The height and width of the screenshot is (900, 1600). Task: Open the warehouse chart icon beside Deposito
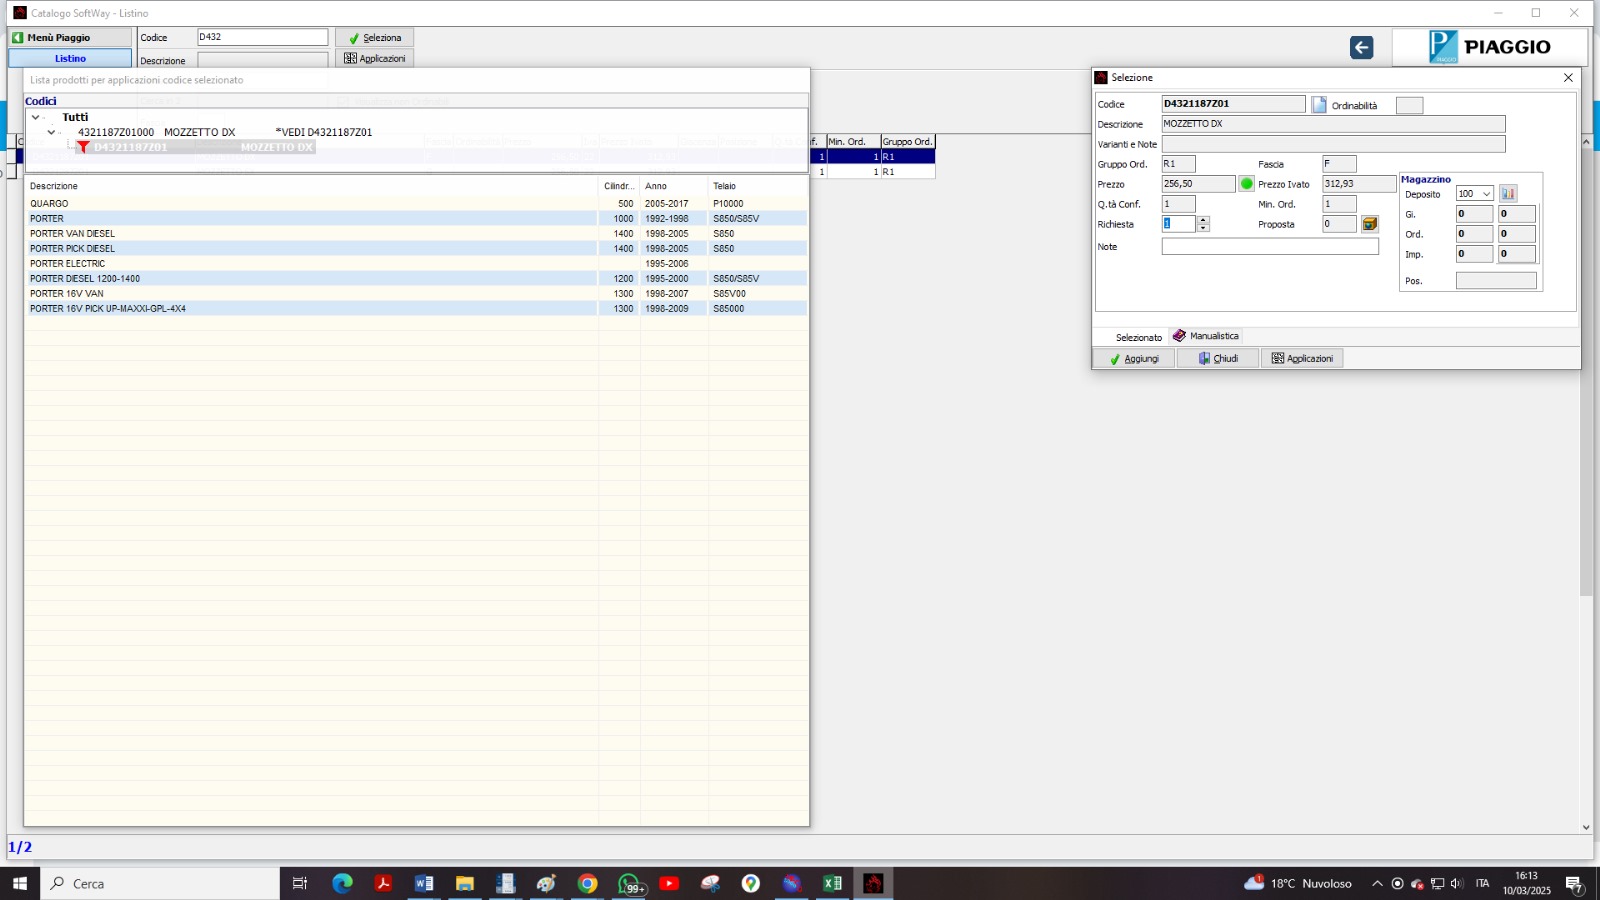pos(1508,194)
